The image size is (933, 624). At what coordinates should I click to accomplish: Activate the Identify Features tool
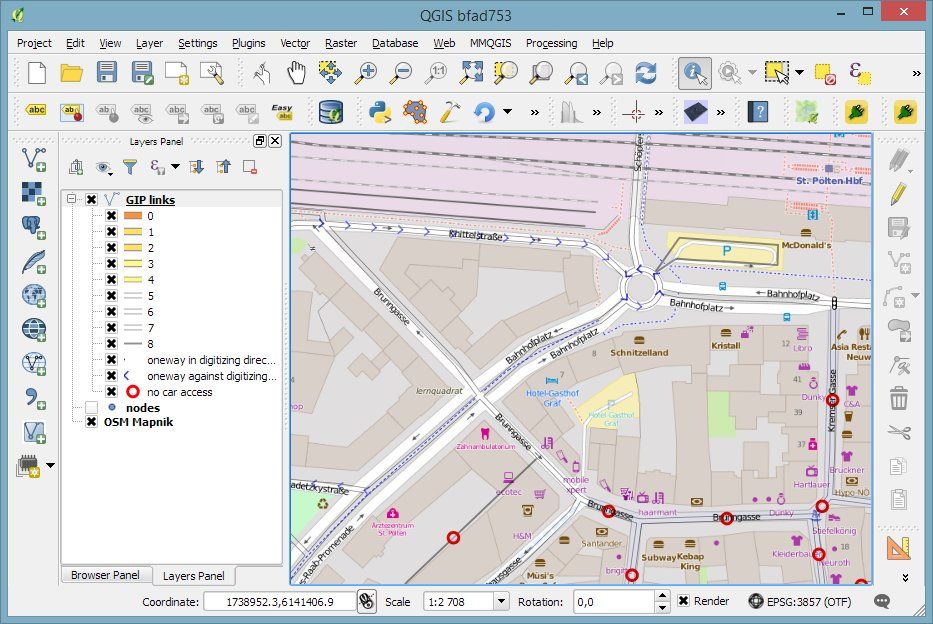(x=694, y=72)
